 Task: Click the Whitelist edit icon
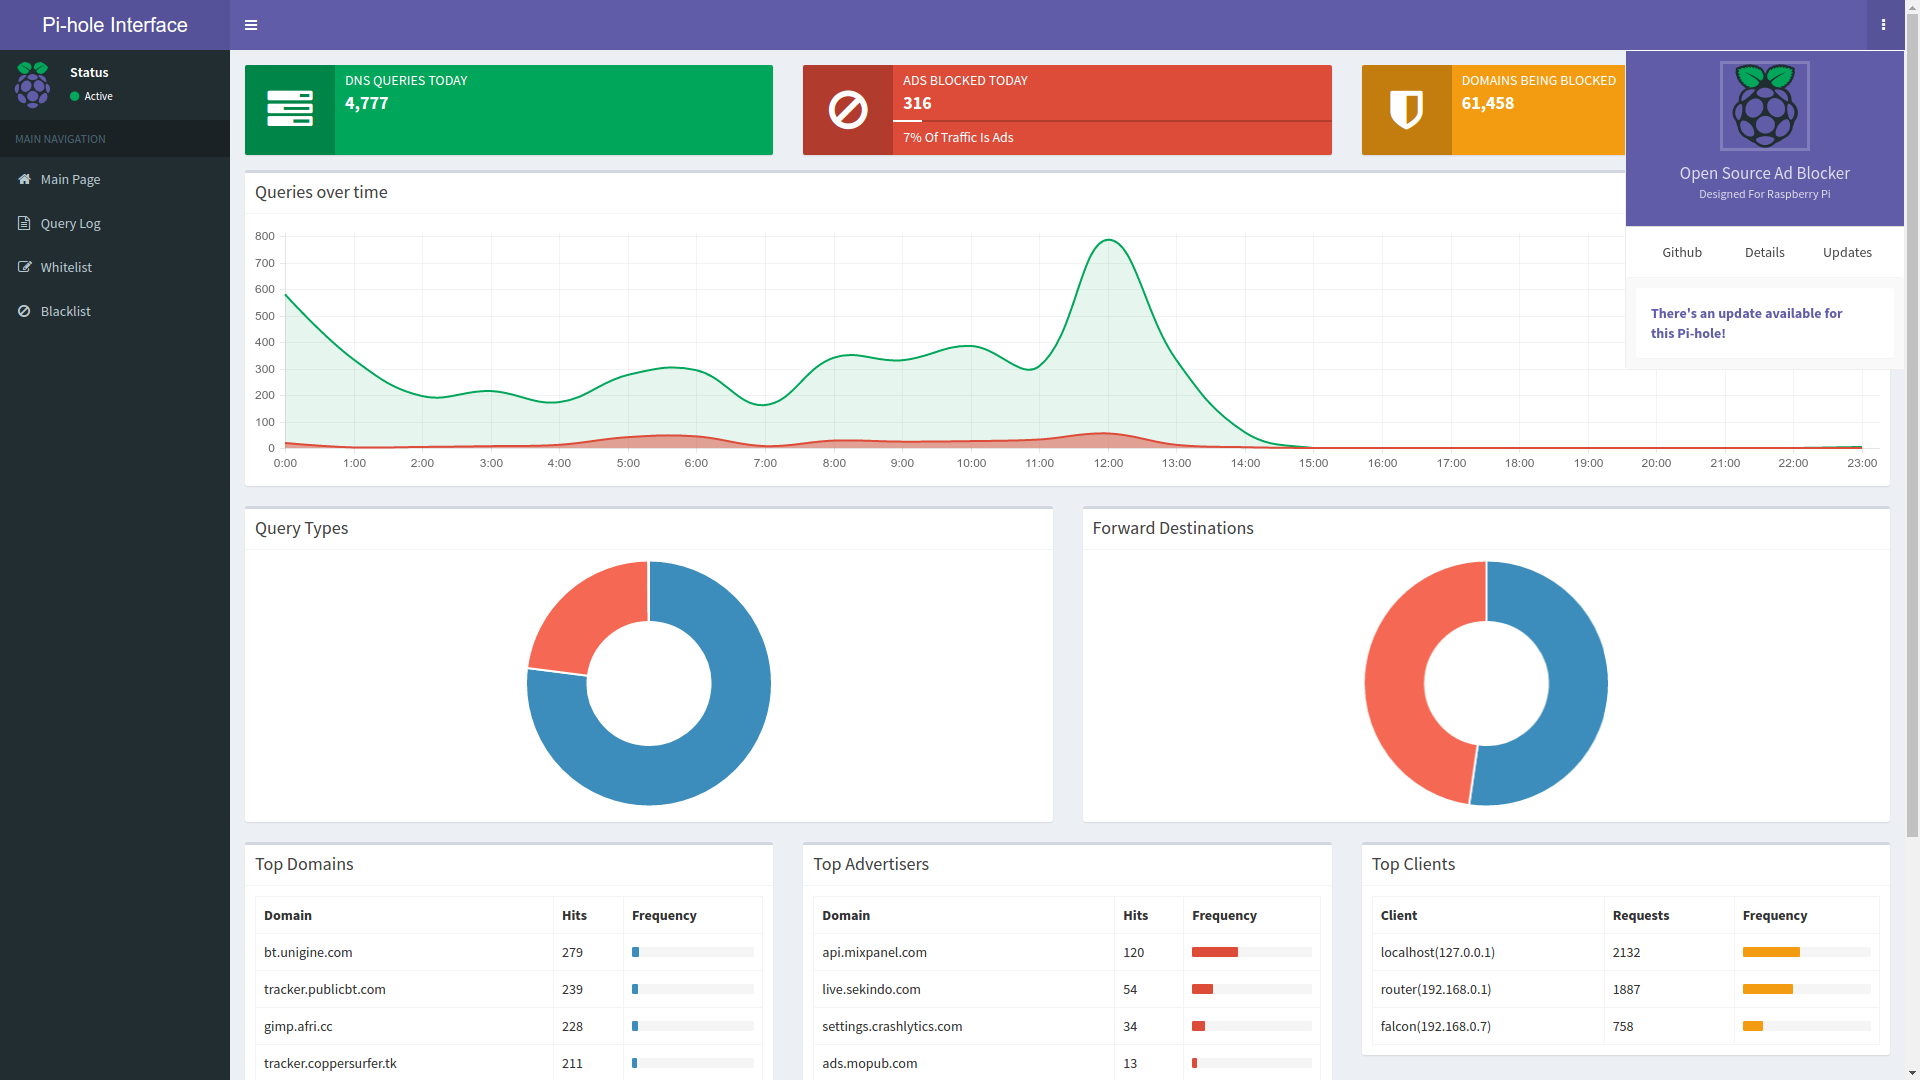[x=24, y=267]
